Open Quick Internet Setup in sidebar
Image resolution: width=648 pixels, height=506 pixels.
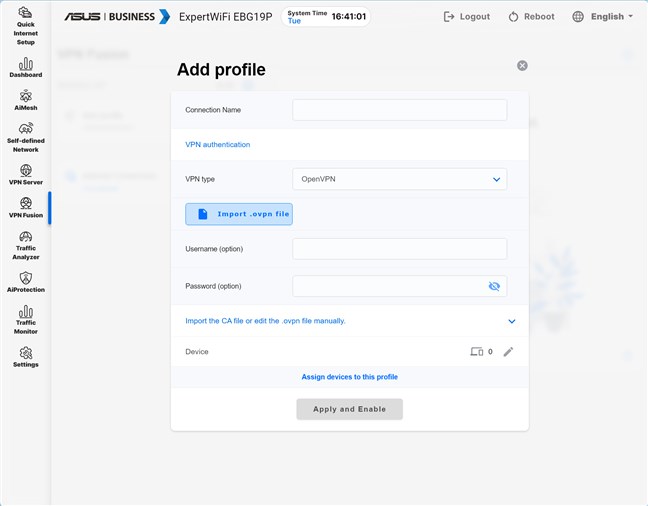click(x=26, y=26)
